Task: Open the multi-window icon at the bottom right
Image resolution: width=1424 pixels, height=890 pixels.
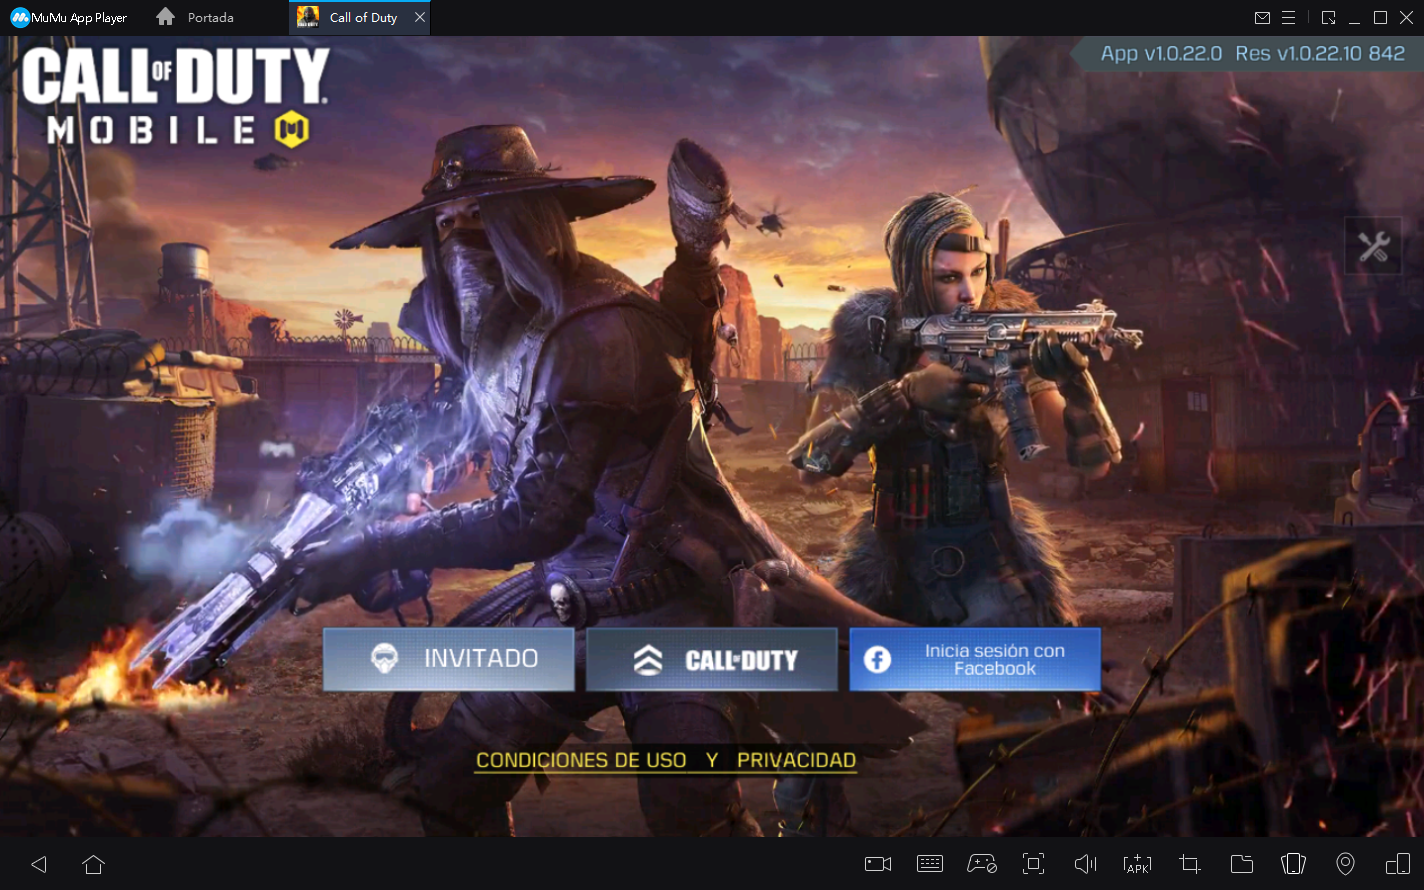Action: tap(1397, 864)
